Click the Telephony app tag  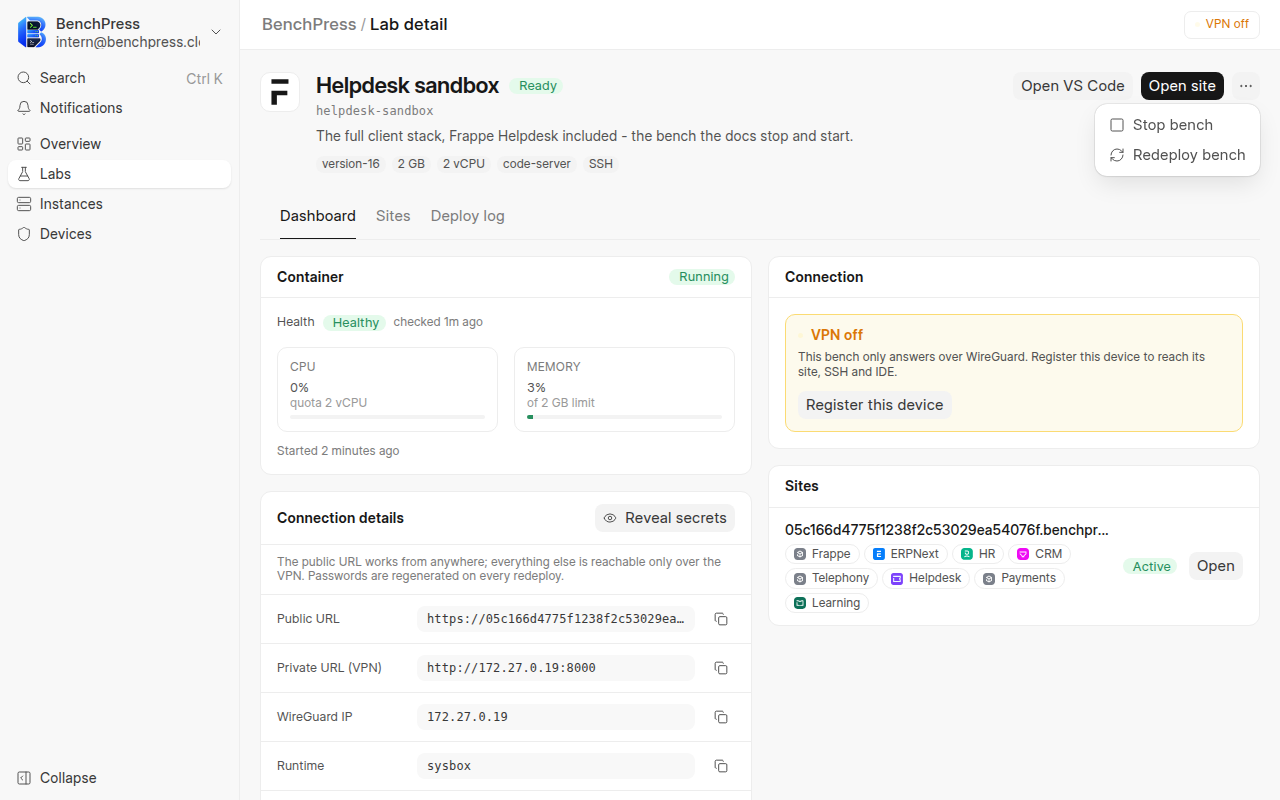click(831, 578)
